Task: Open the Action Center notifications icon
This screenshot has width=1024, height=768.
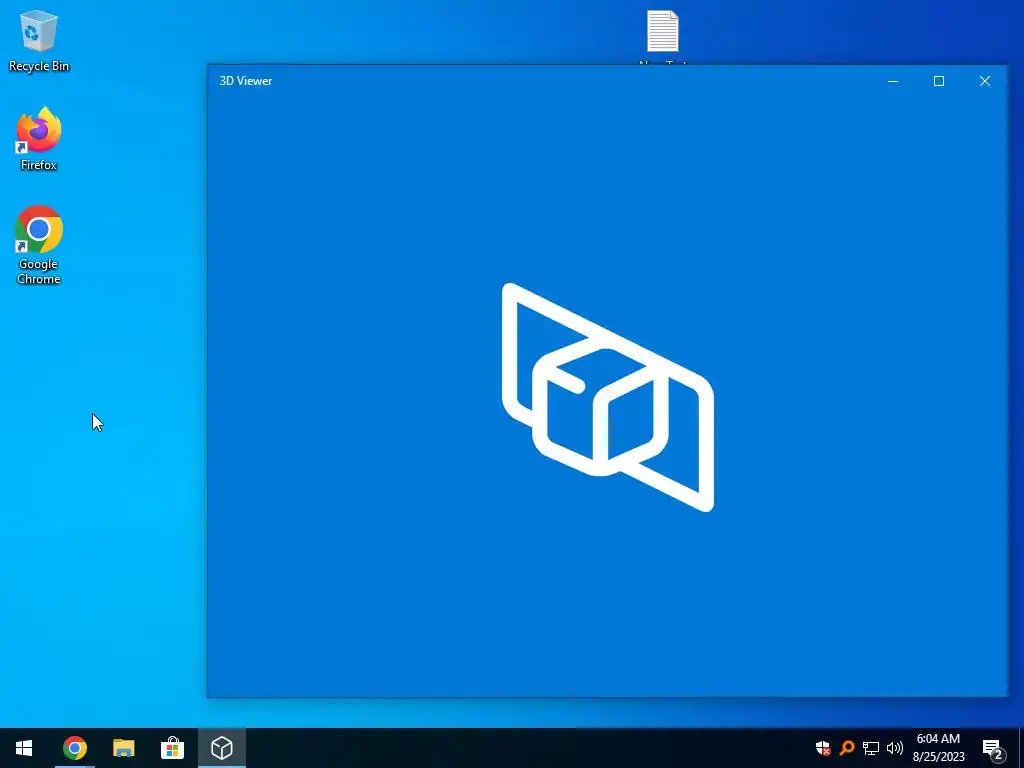Action: [993, 748]
